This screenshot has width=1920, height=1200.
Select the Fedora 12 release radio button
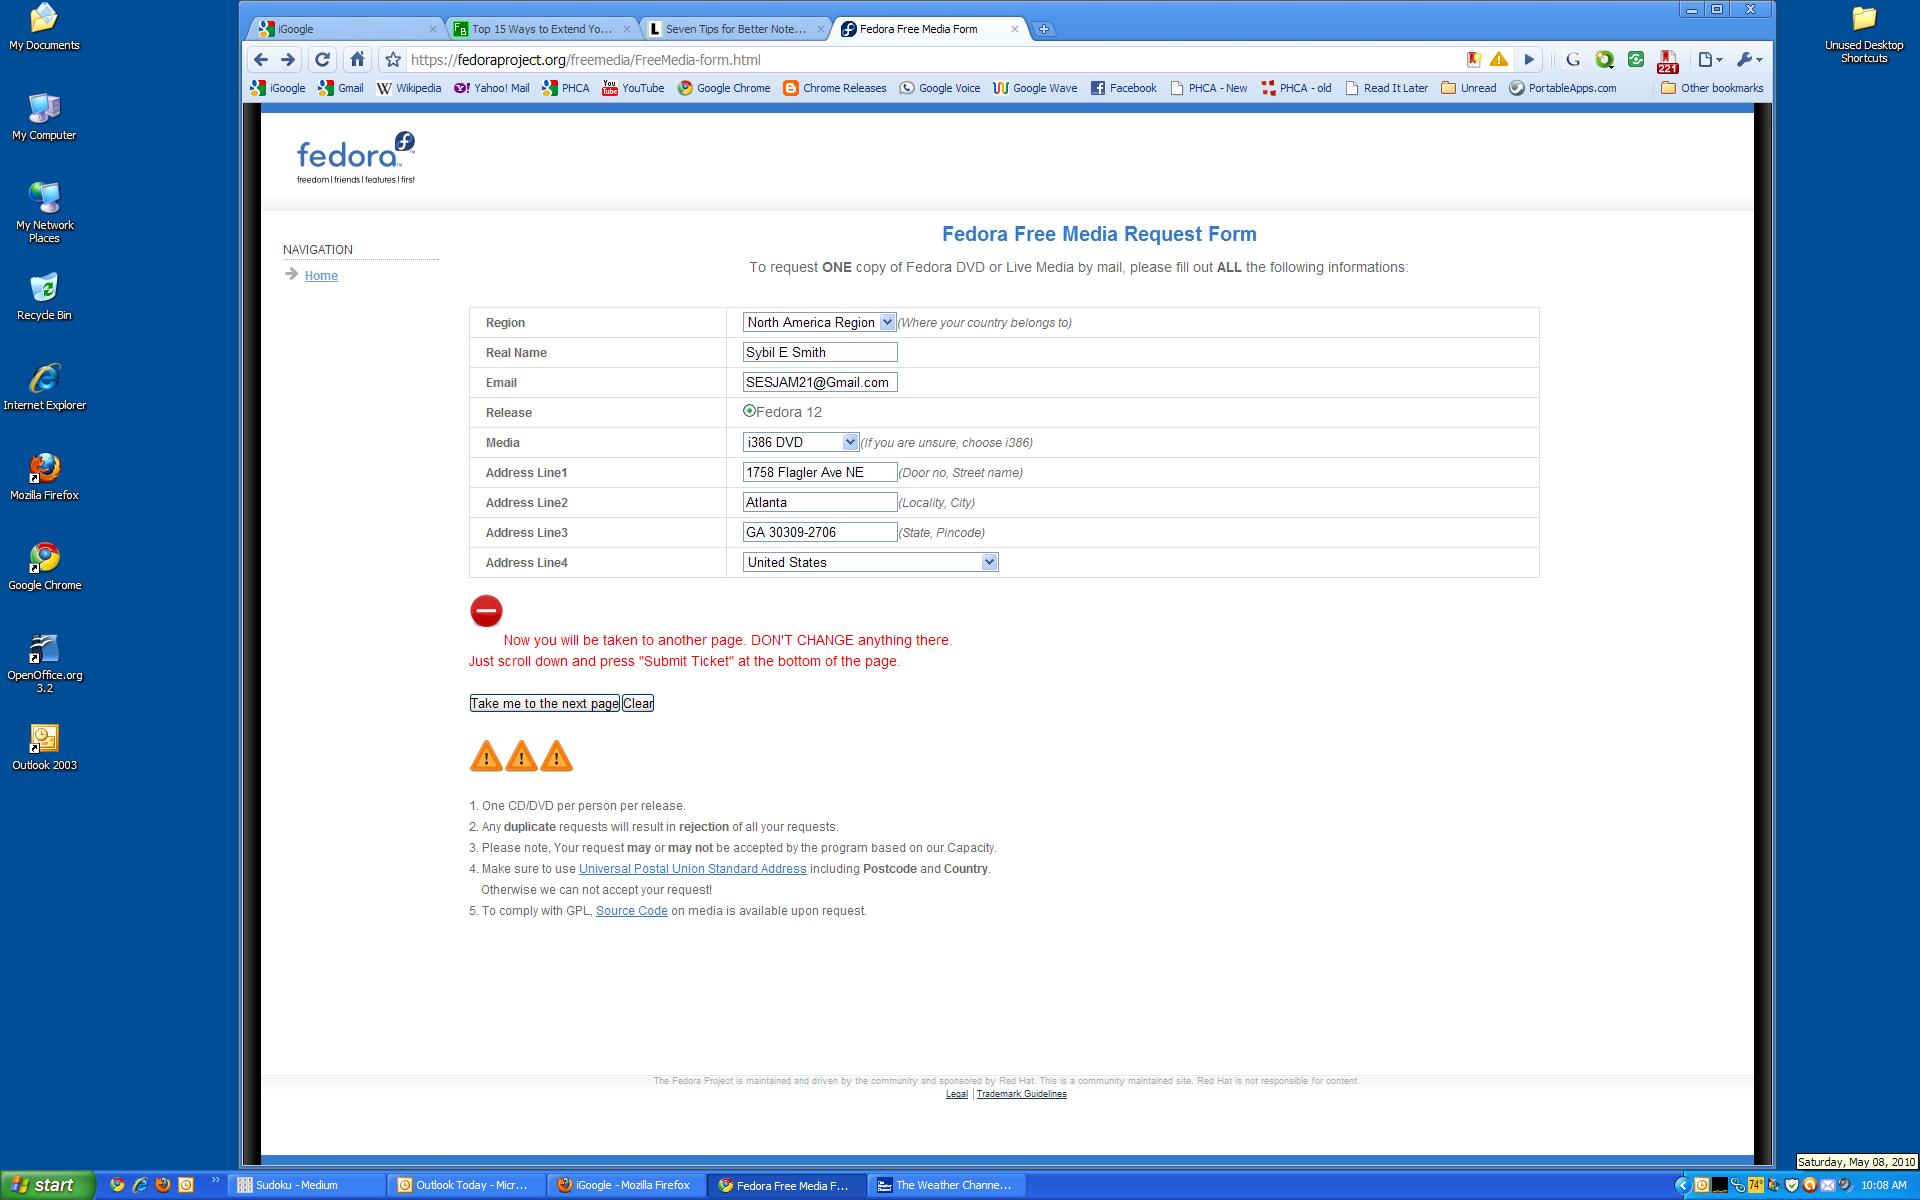tap(749, 411)
